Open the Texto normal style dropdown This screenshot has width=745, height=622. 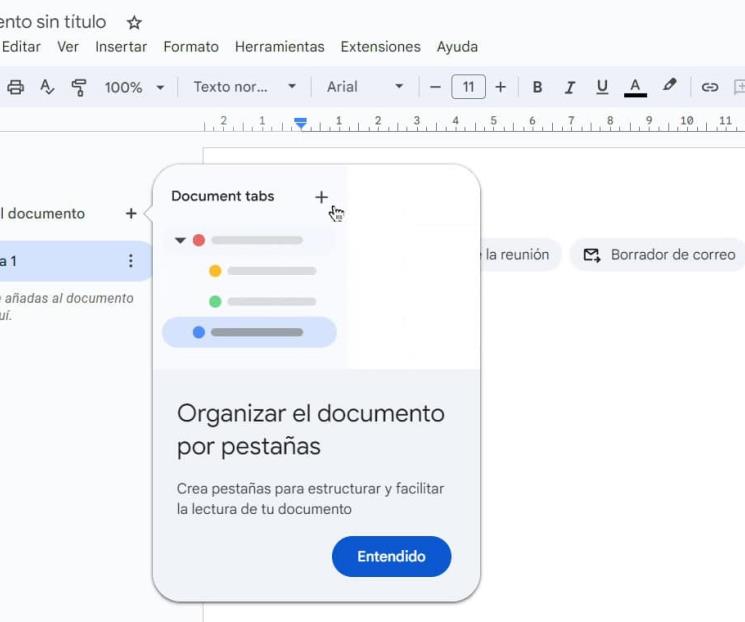(245, 87)
